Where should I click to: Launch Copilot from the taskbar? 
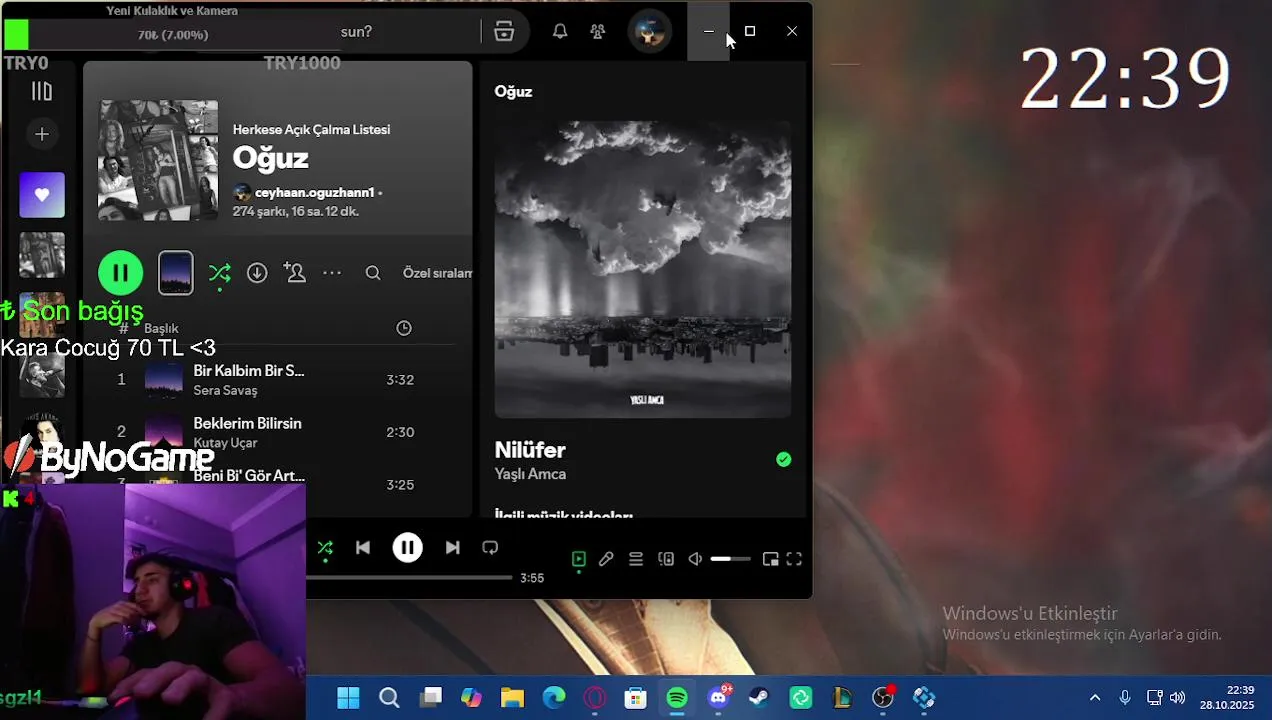click(471, 698)
